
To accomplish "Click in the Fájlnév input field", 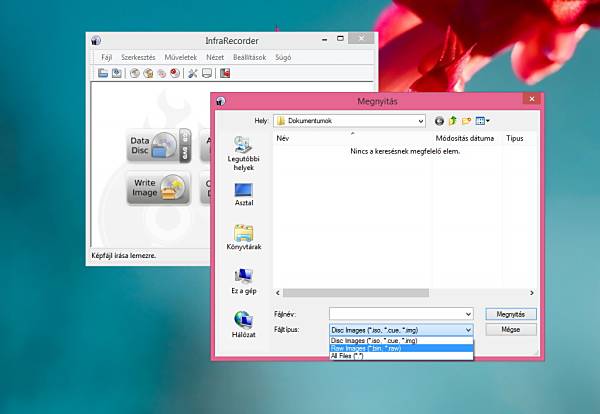I will pos(396,314).
